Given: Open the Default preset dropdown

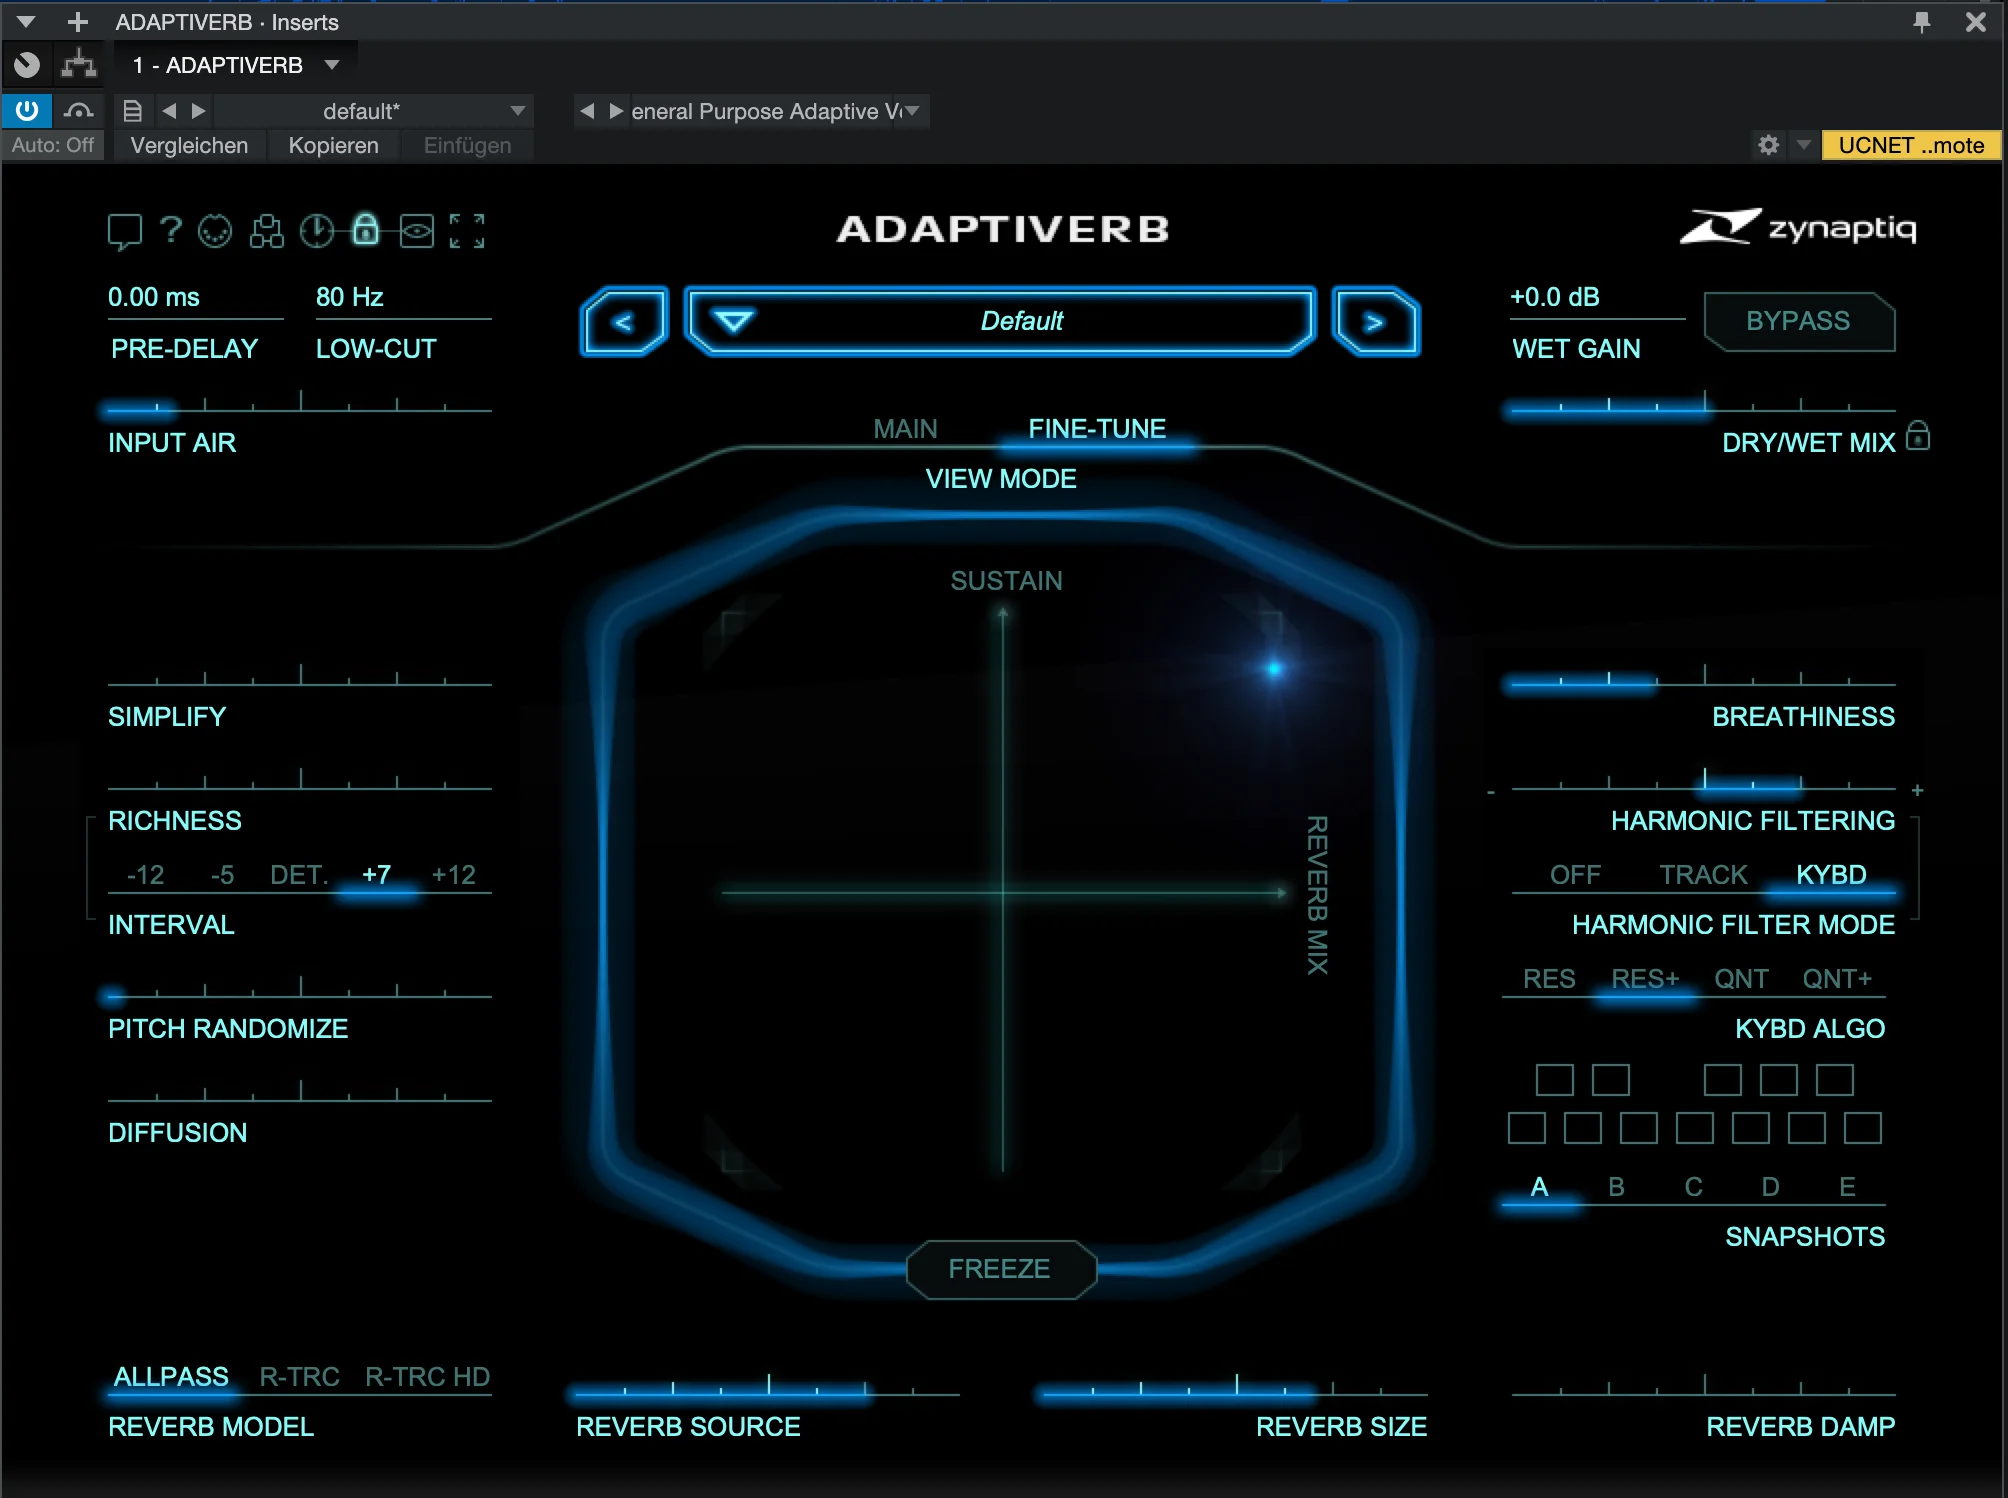Looking at the screenshot, I should (x=1000, y=322).
